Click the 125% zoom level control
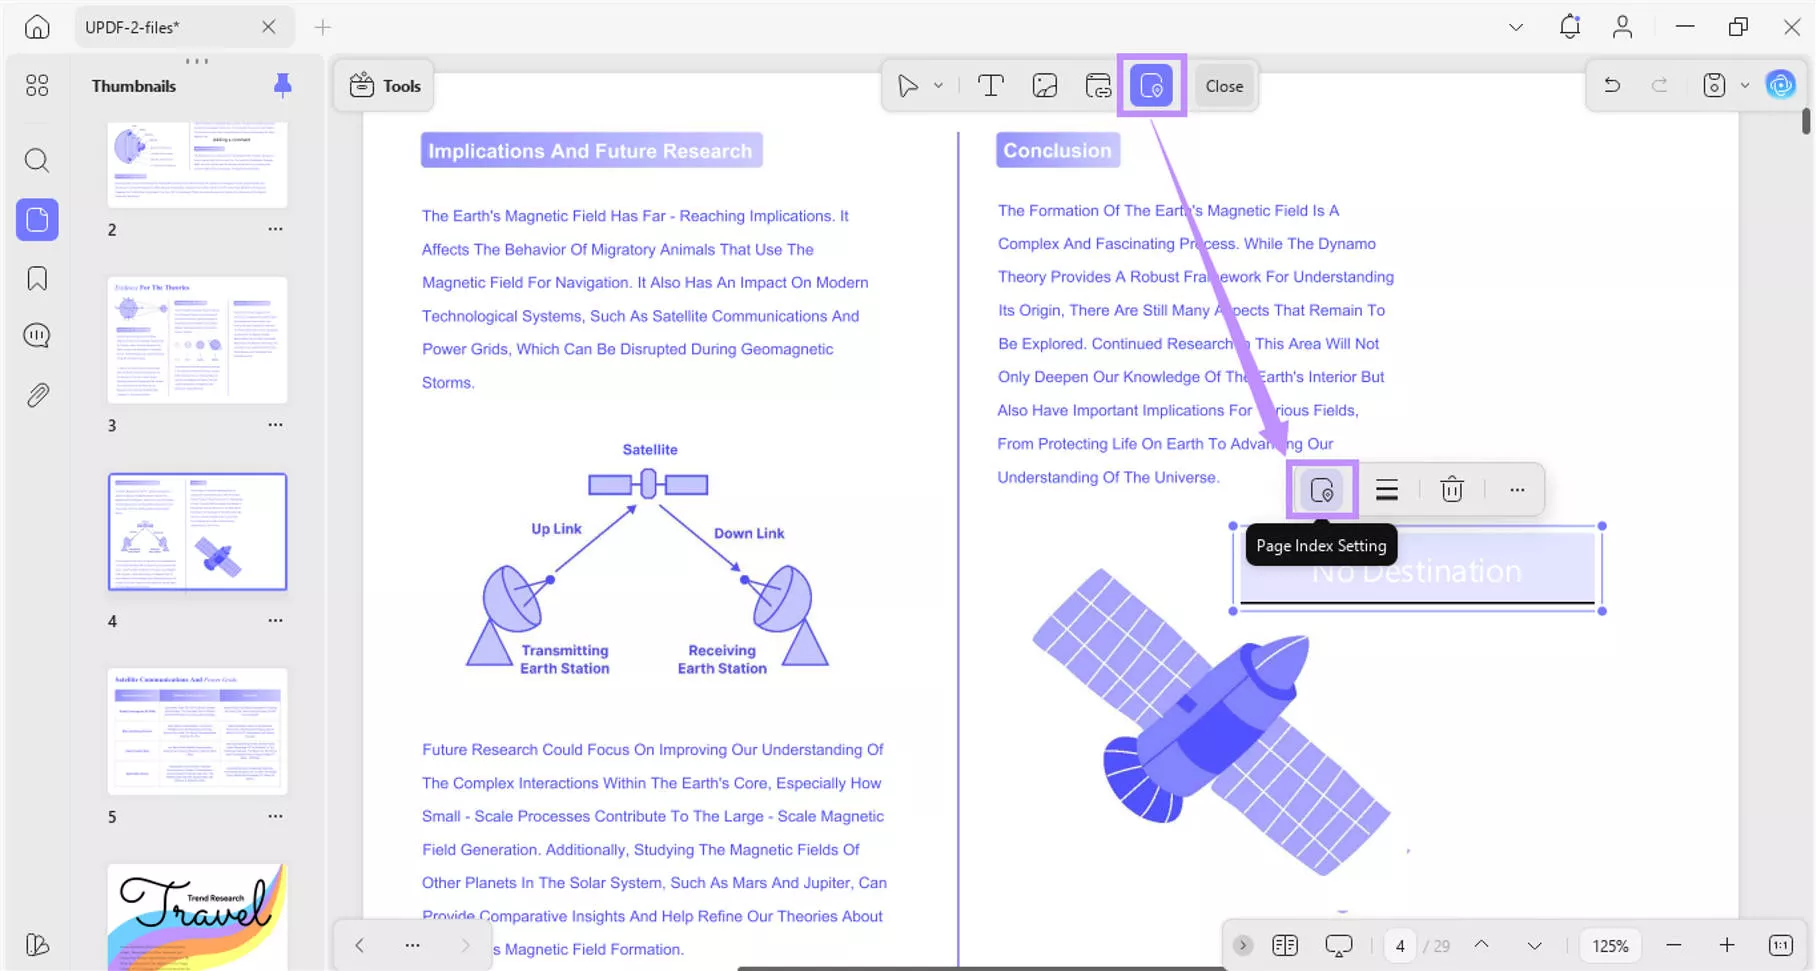Image resolution: width=1816 pixels, height=971 pixels. (1609, 944)
